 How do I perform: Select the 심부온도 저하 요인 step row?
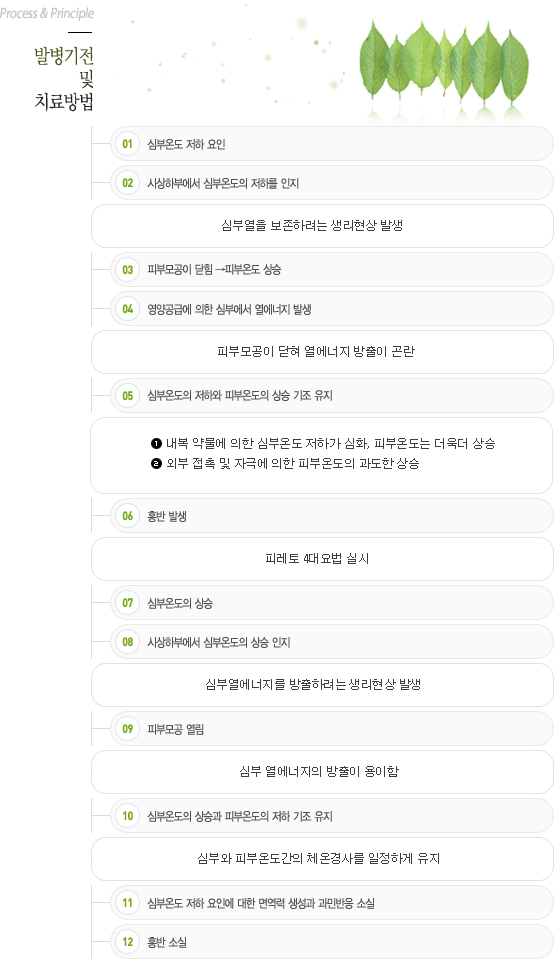pos(332,144)
